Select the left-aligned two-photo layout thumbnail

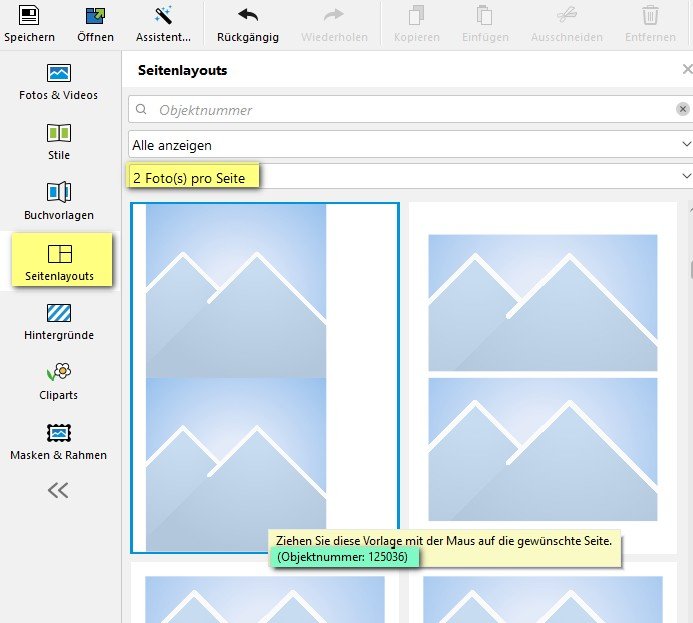tap(264, 377)
